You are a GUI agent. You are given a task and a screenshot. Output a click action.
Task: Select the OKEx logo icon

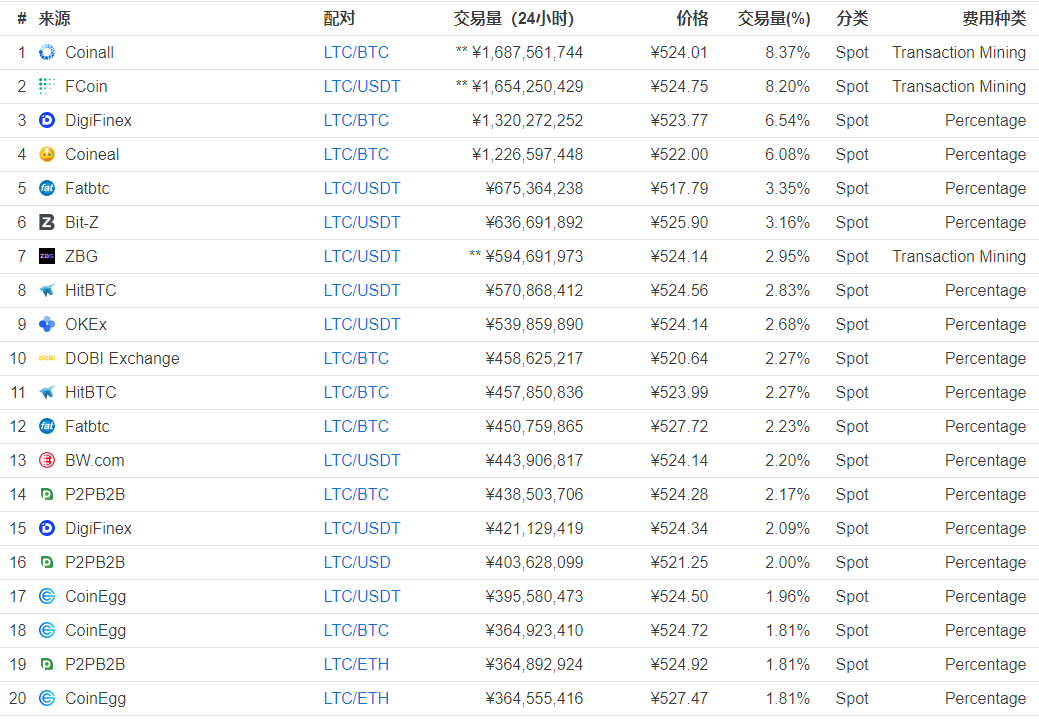(46, 325)
